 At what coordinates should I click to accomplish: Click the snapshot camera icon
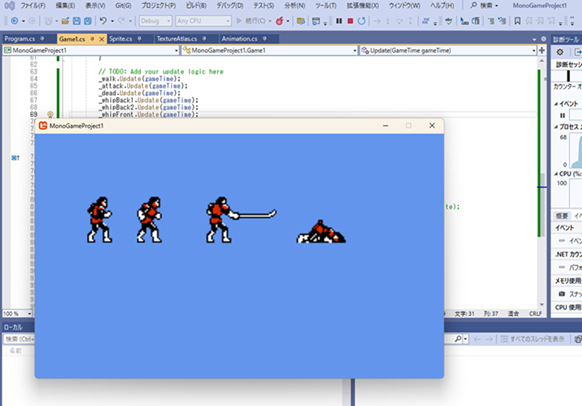562,294
